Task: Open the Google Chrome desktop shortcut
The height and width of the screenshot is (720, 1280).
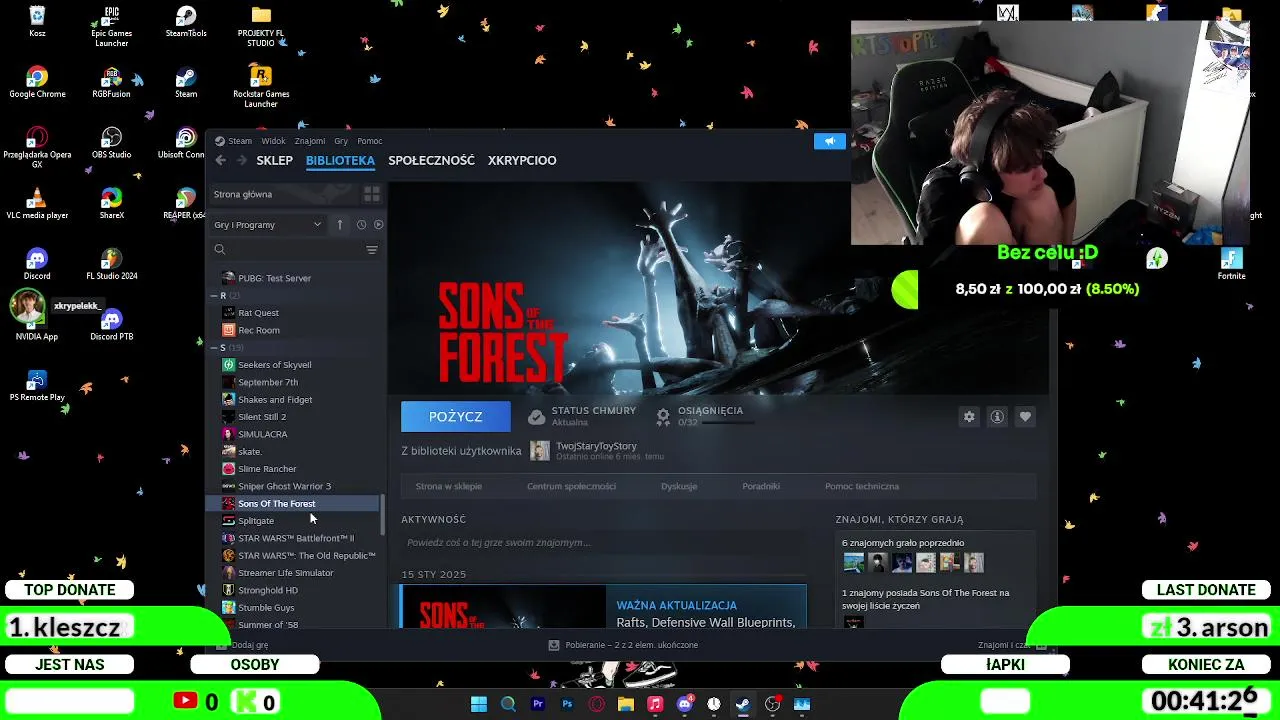Action: 37,83
